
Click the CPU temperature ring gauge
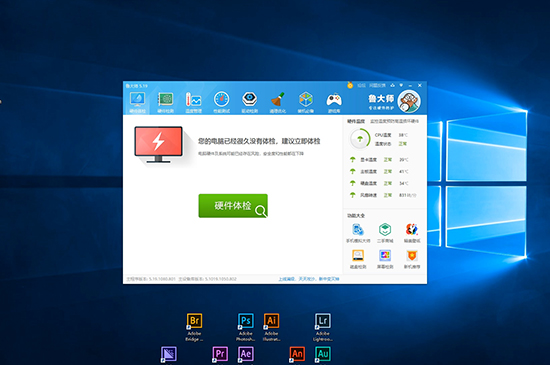(x=360, y=139)
